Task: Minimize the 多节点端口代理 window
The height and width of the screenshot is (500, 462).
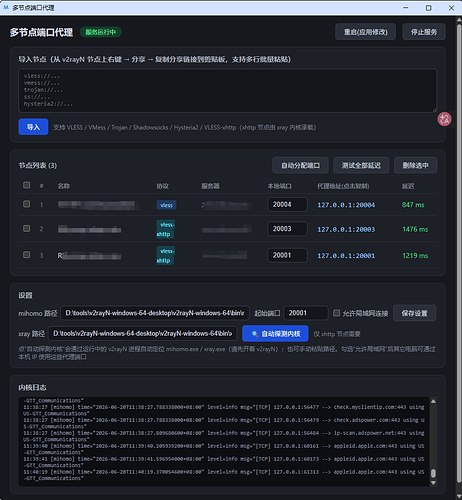Action: click(x=406, y=8)
